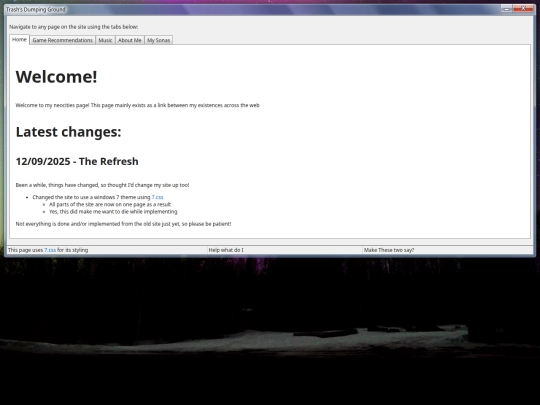540x405 pixels.
Task: Open the Music tab
Action: click(105, 40)
